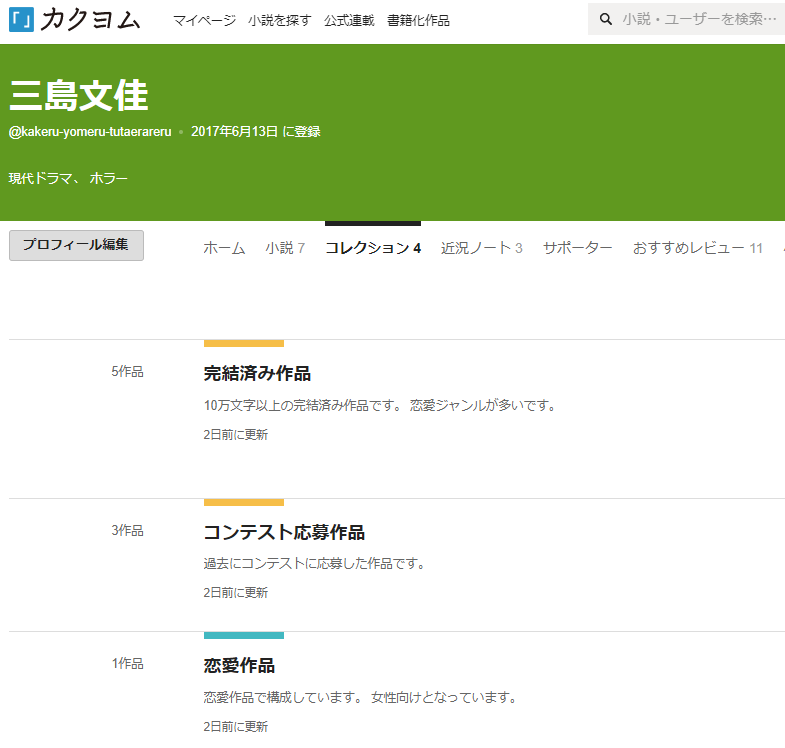Click the @kakeru-yomeru-tutaerareru handle
Viewport: 785px width, 748px height.
click(90, 132)
